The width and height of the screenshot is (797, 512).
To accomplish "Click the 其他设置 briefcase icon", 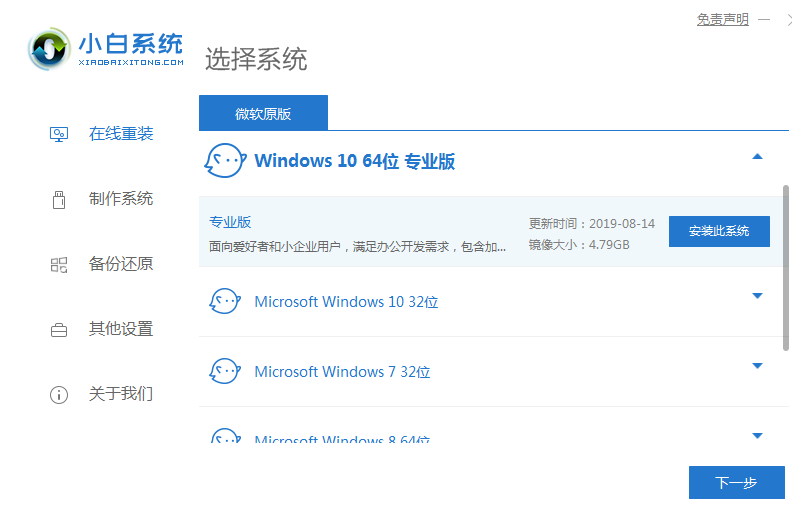I will (59, 329).
